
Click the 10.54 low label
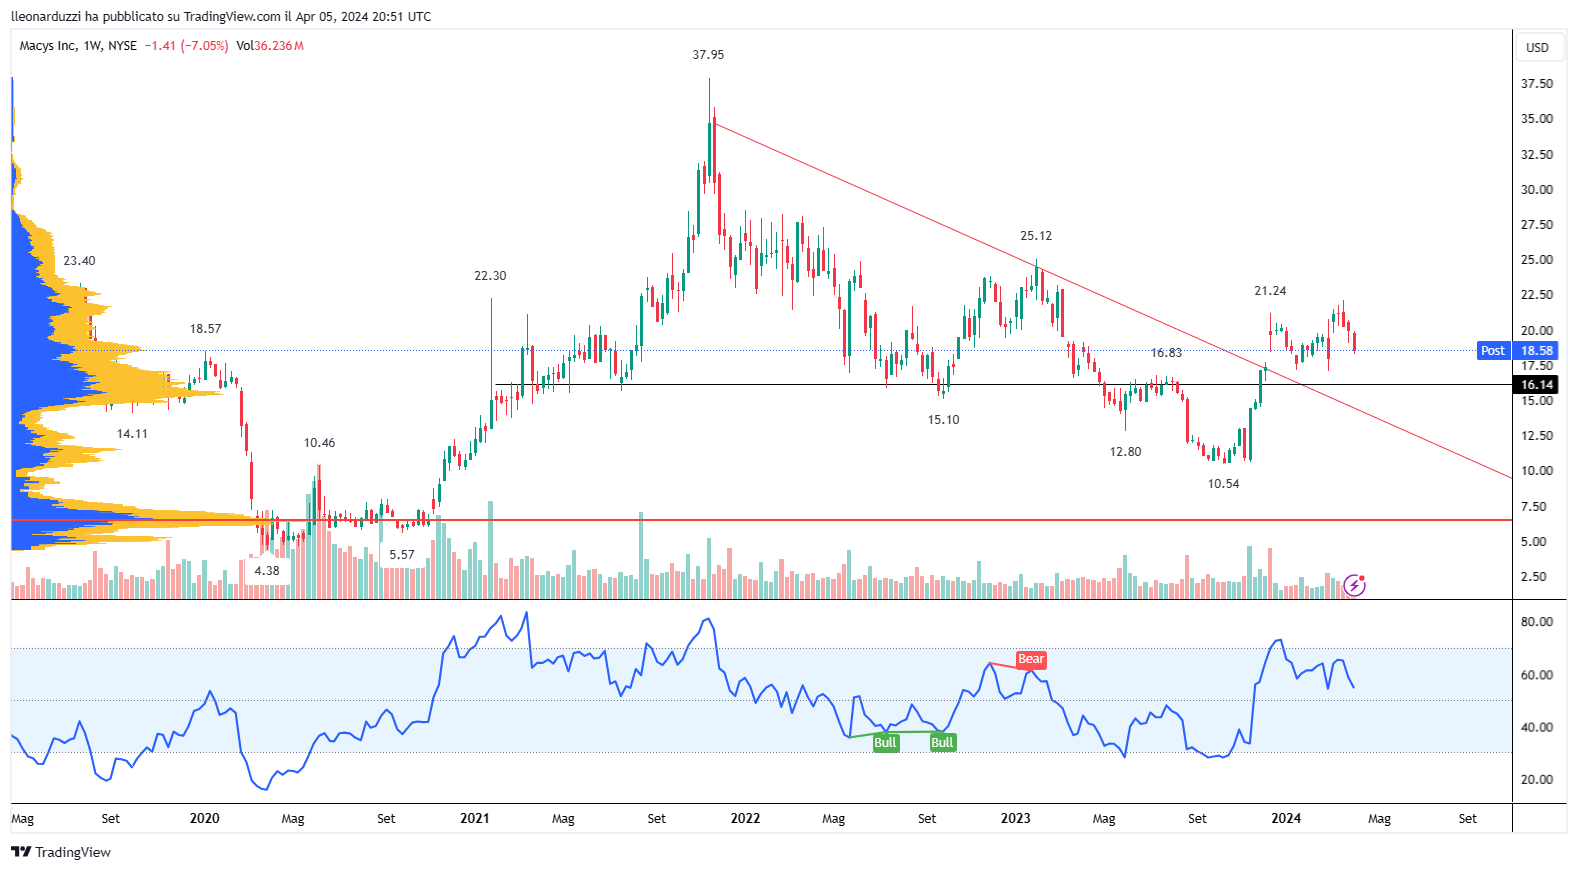1223,484
